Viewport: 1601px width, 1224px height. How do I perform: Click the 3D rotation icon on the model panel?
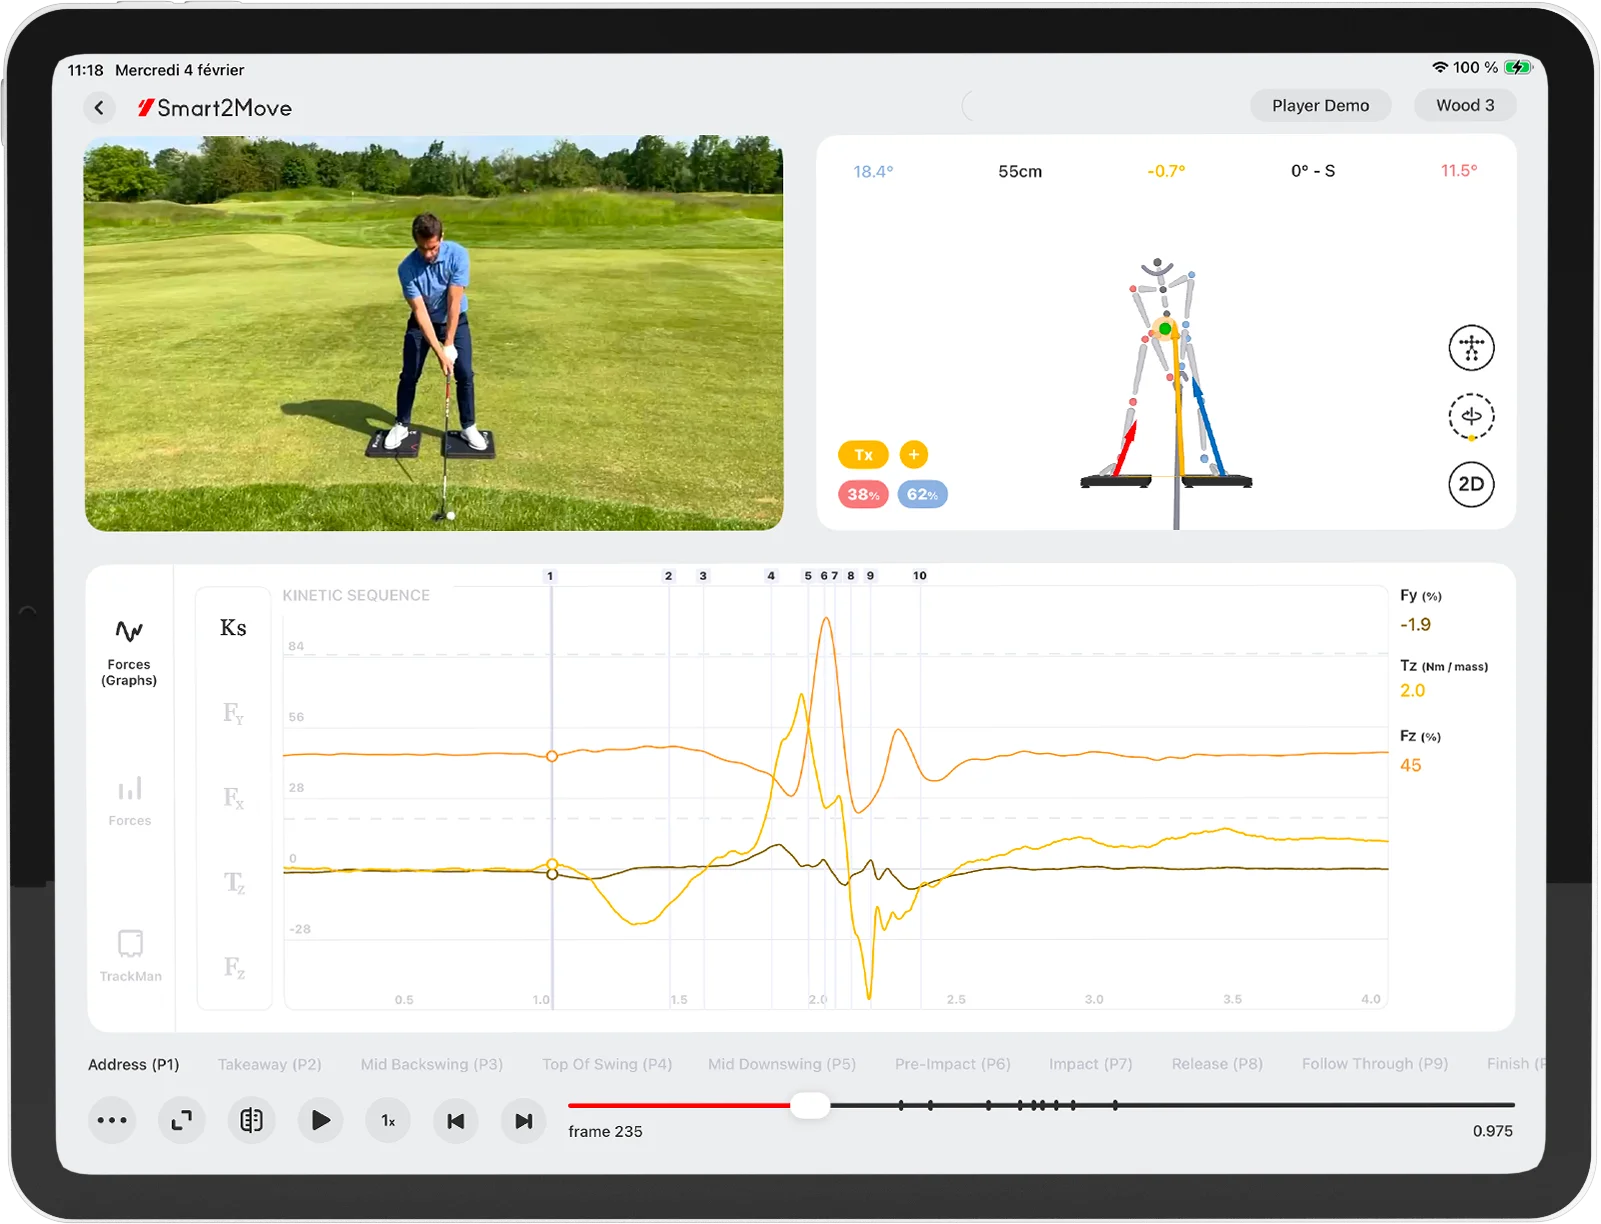[x=1470, y=417]
